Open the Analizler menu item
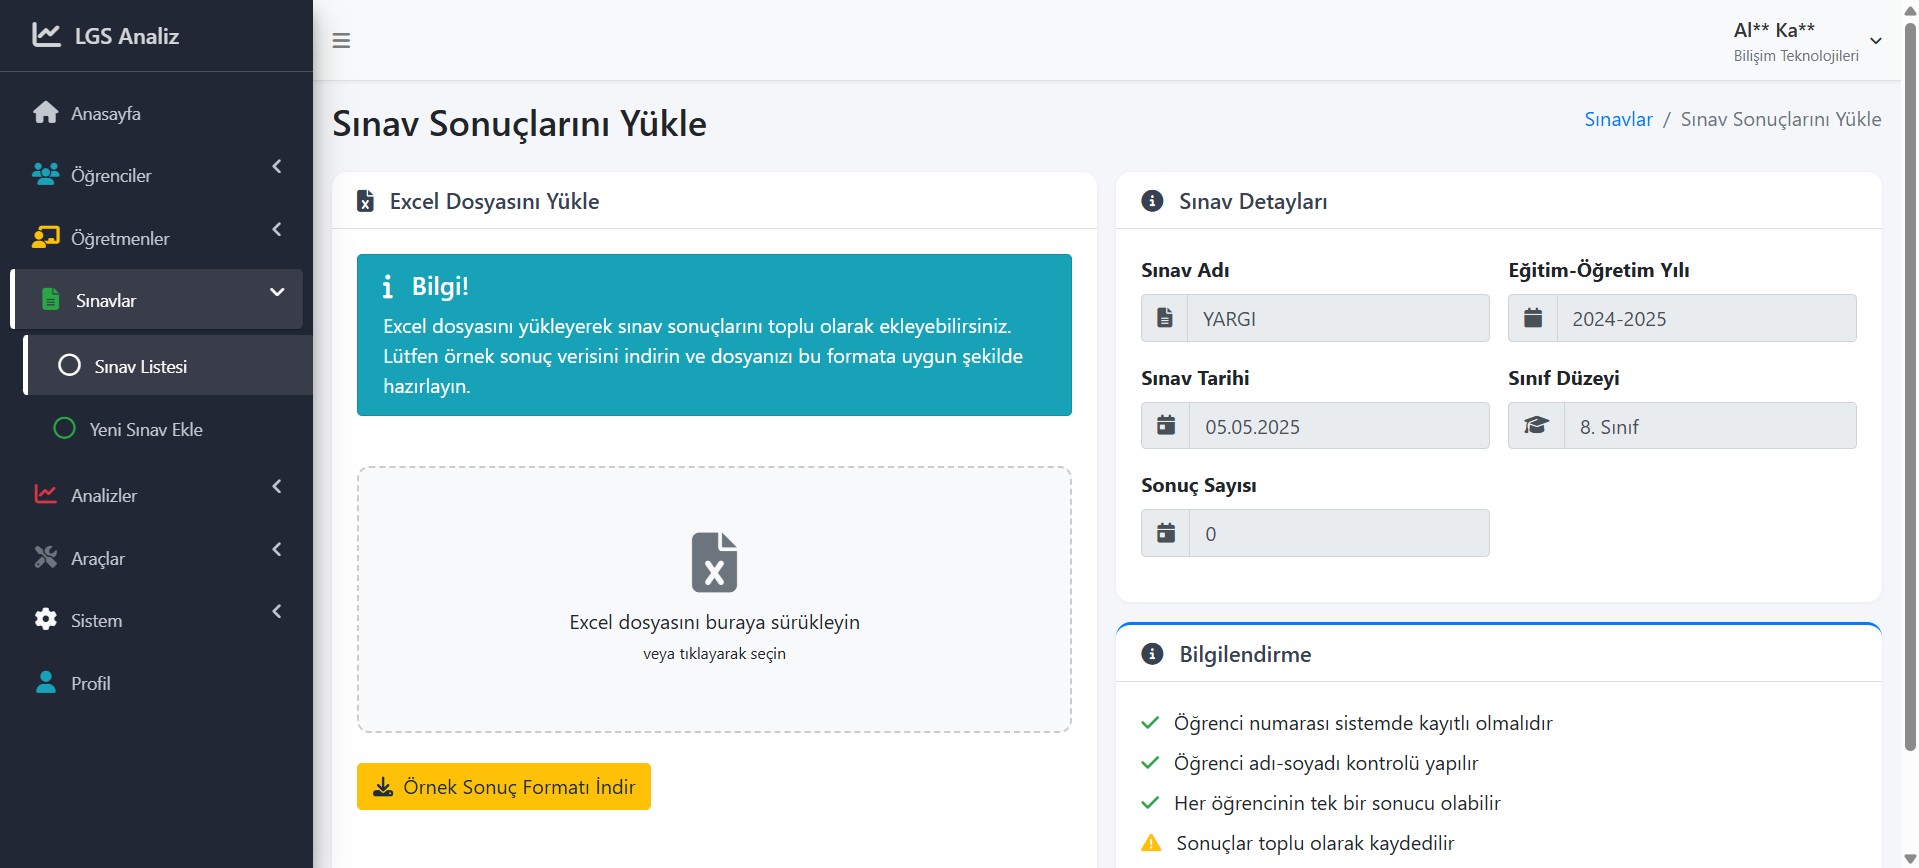1919x868 pixels. point(104,496)
